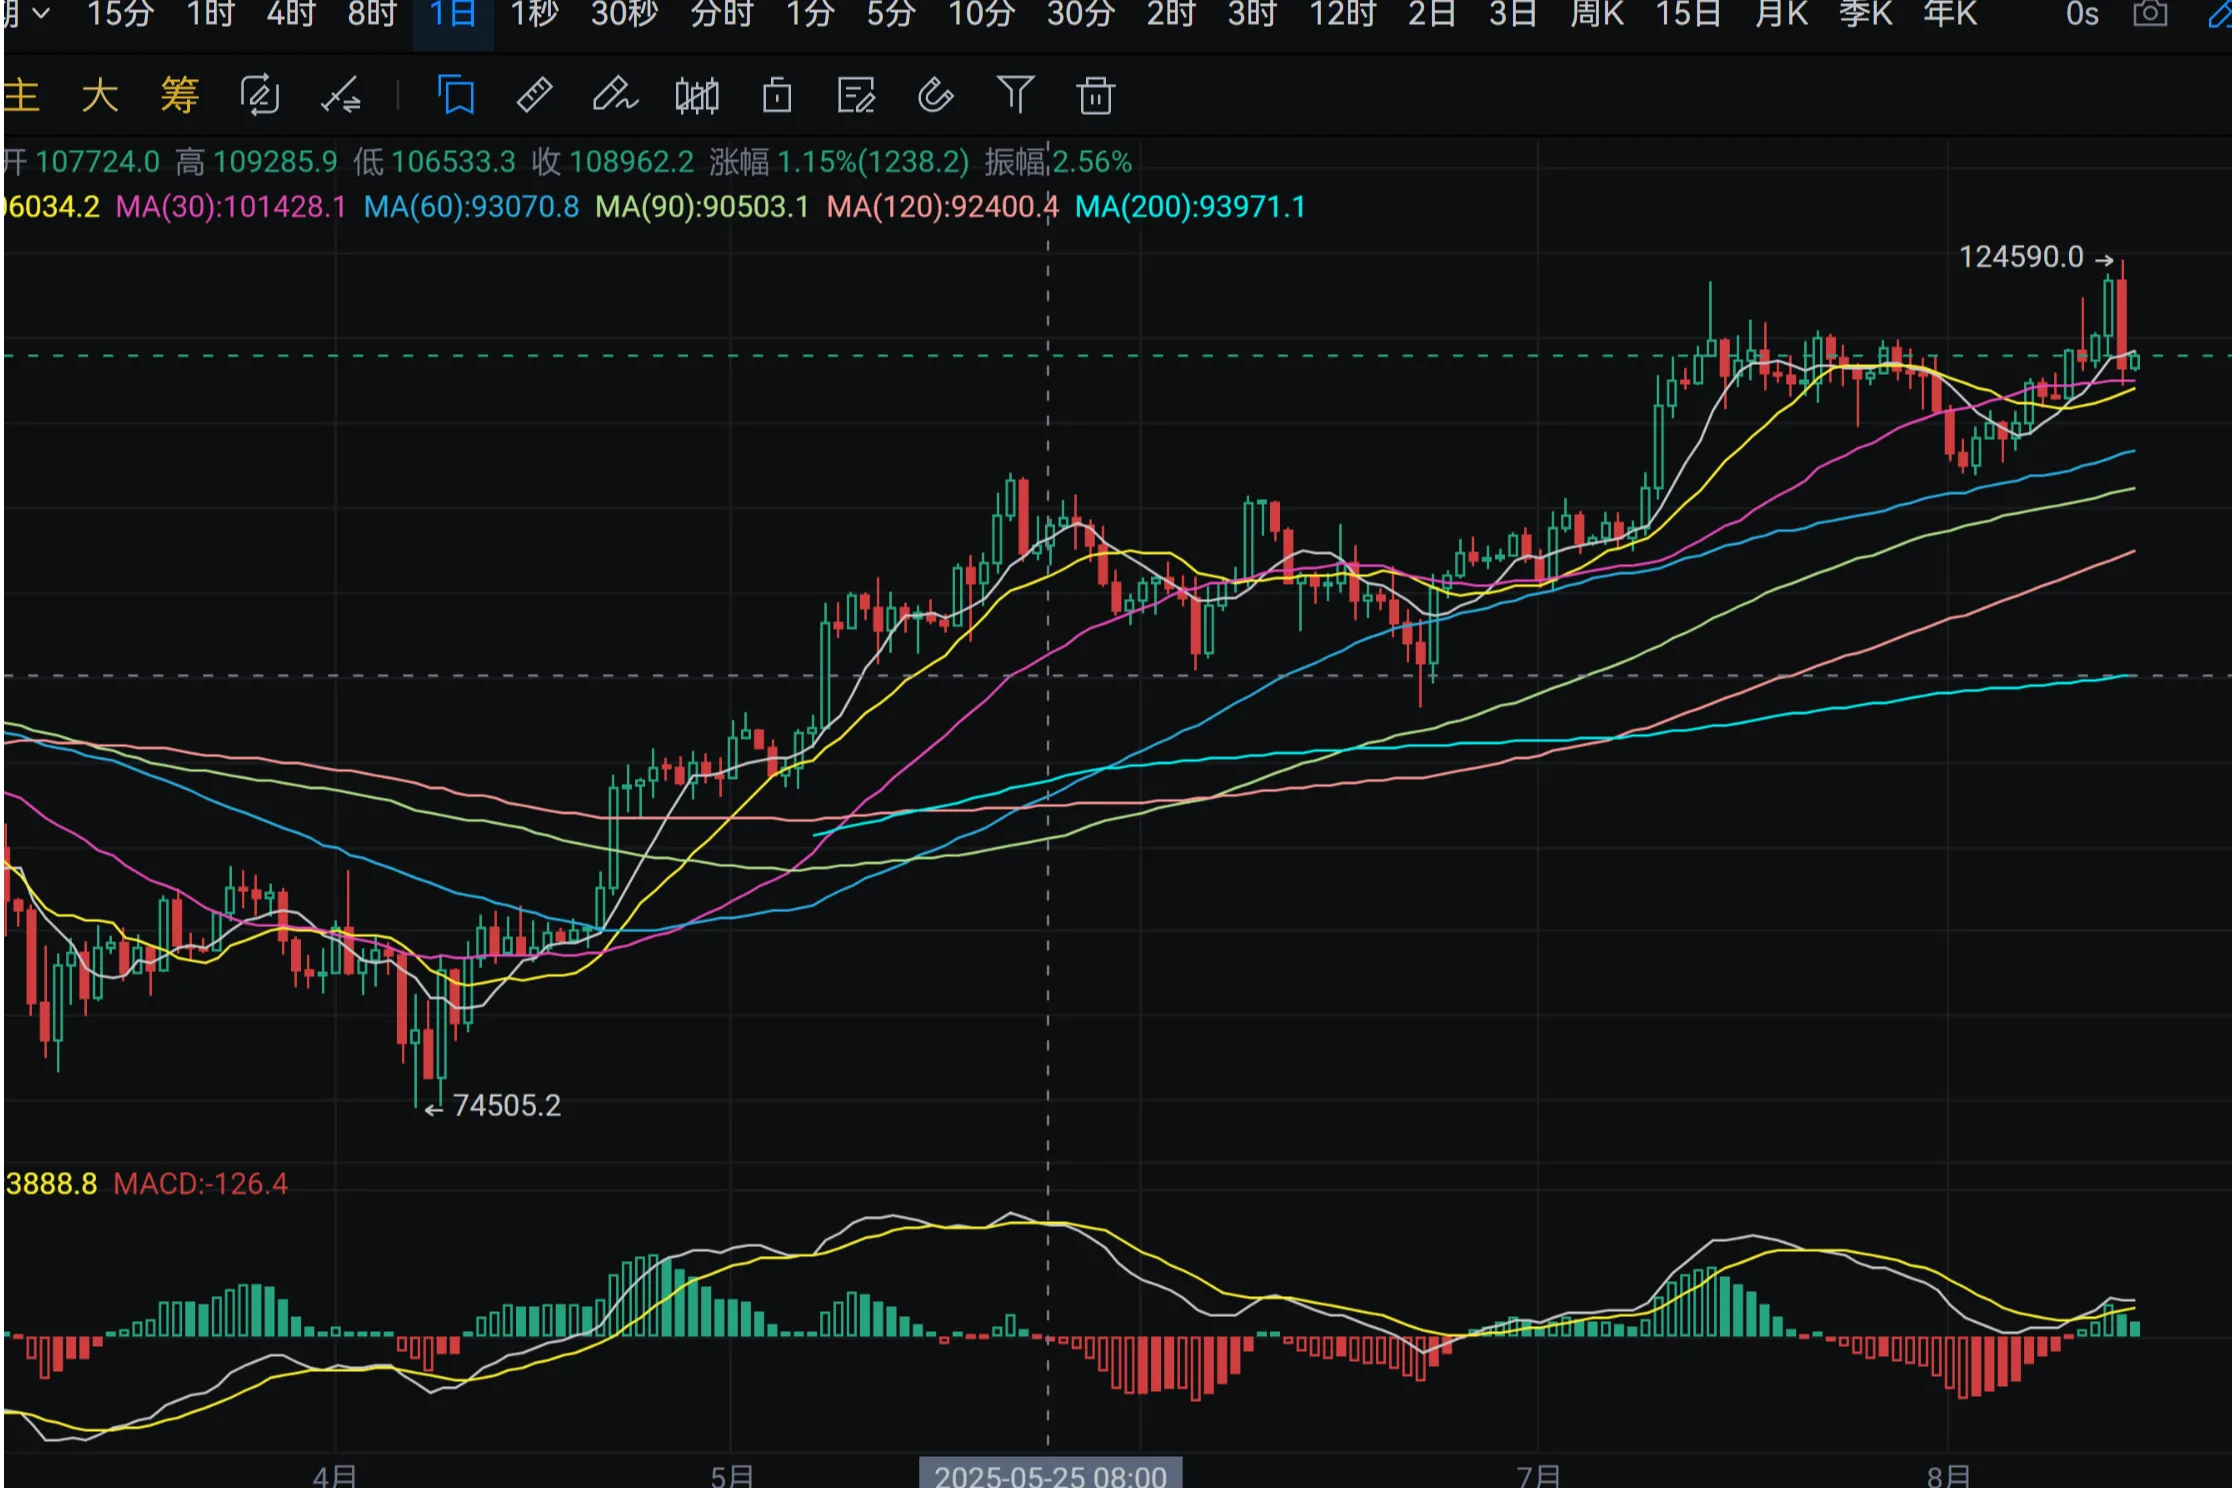Switch to the 8时 timeframe
The width and height of the screenshot is (2232, 1488).
click(x=372, y=14)
